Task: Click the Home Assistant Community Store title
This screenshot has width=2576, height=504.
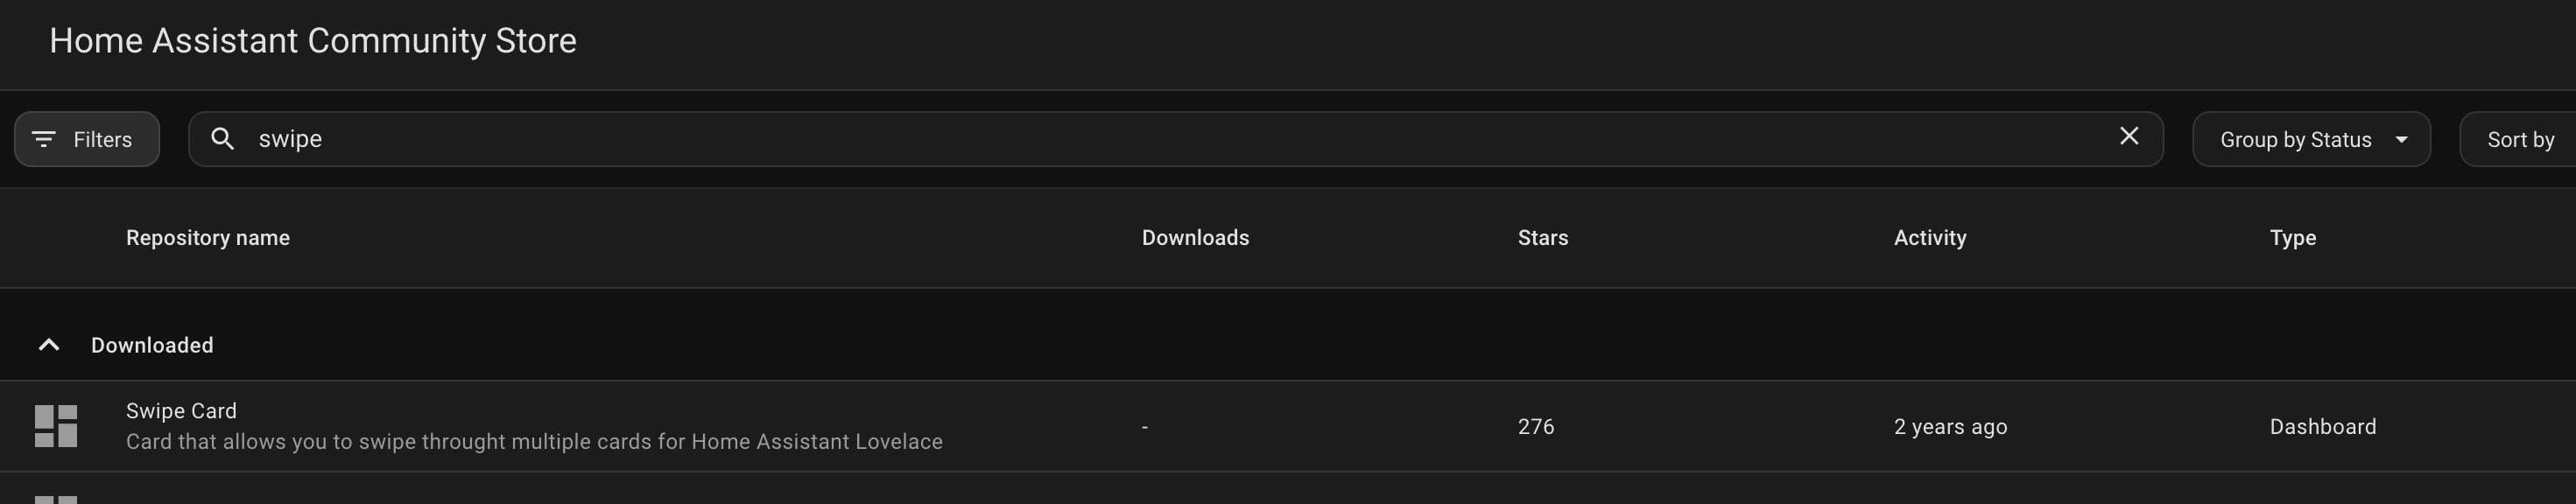Action: pyautogui.click(x=313, y=41)
